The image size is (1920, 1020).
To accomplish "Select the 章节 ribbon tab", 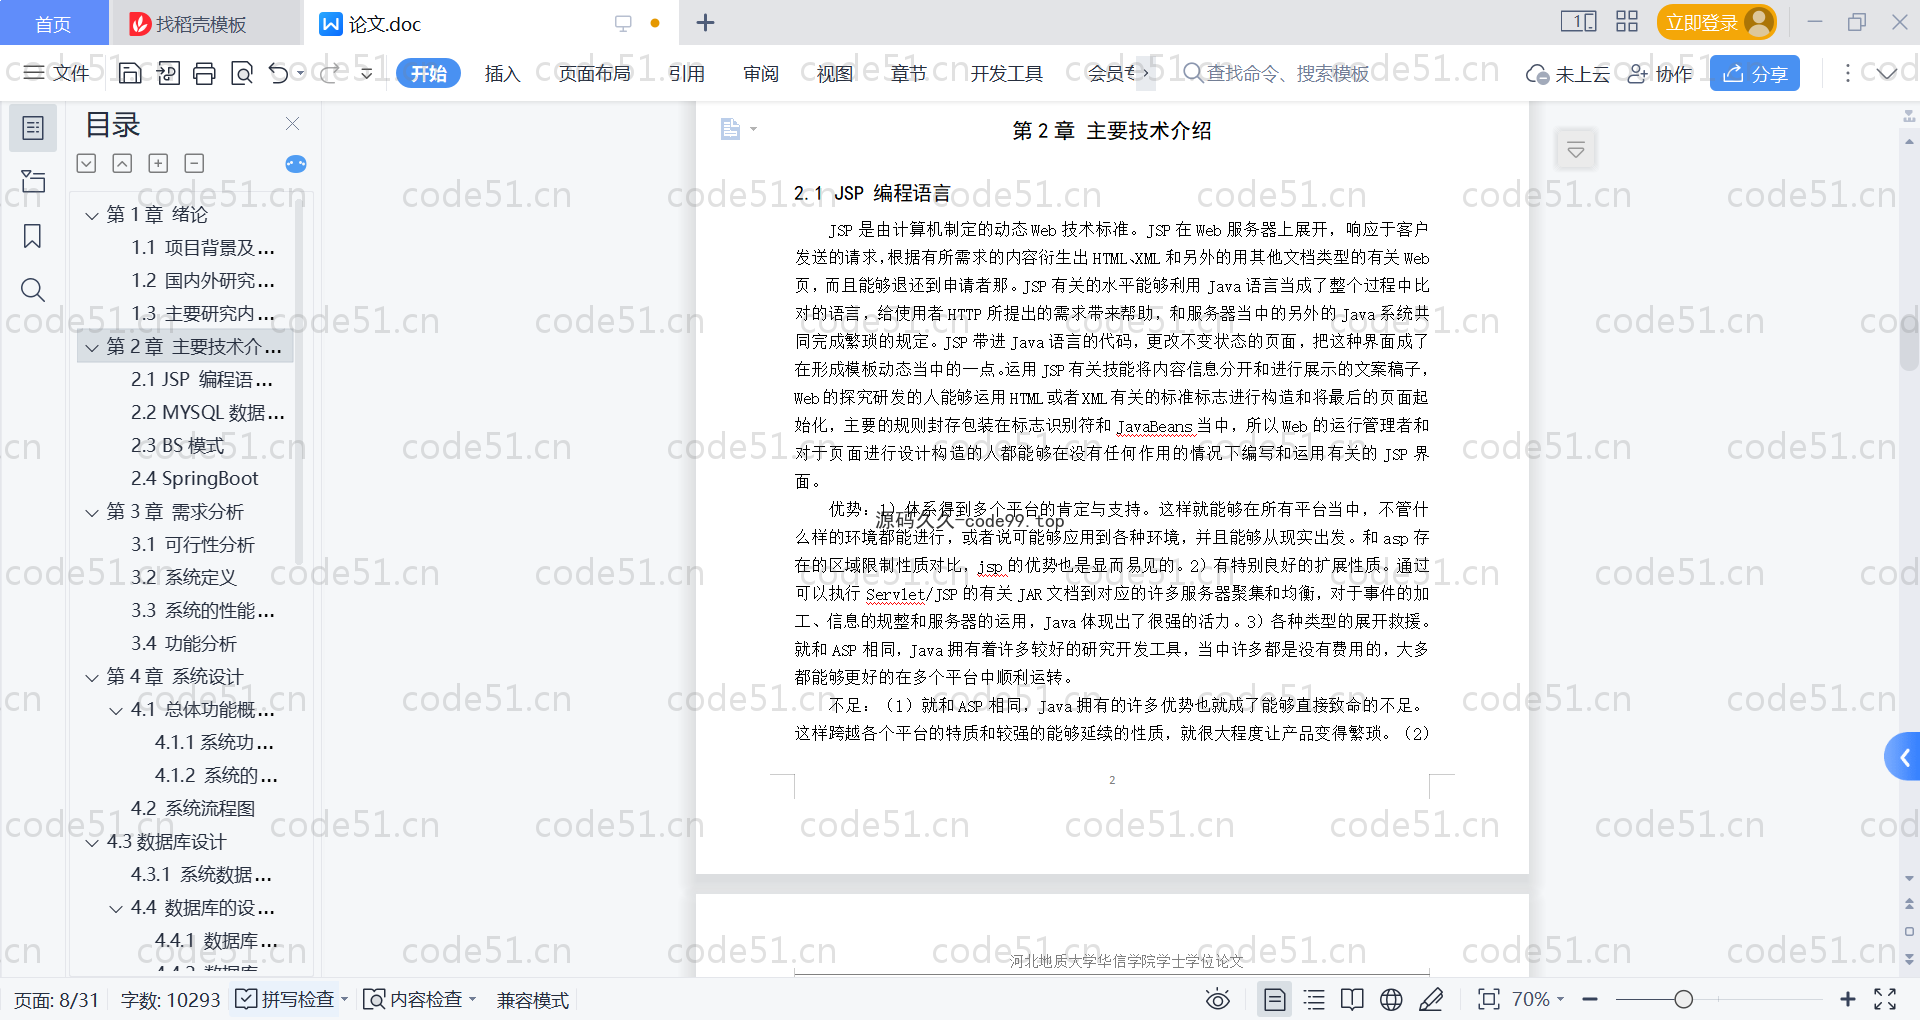I will [908, 73].
